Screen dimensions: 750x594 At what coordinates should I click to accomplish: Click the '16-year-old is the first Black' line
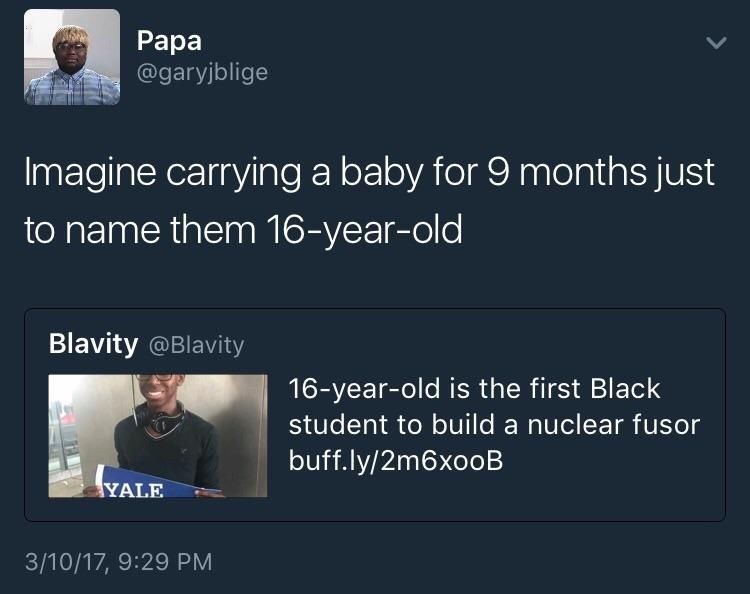(474, 388)
